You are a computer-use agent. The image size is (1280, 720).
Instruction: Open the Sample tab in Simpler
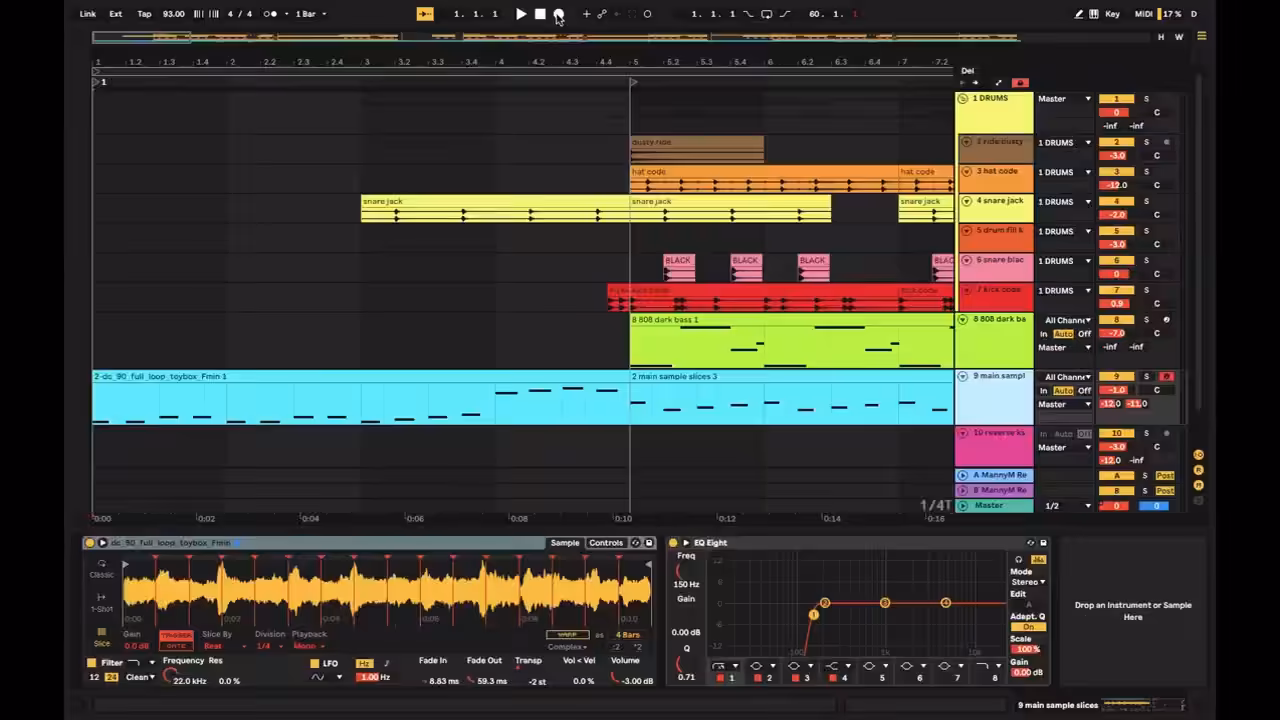[x=565, y=543]
